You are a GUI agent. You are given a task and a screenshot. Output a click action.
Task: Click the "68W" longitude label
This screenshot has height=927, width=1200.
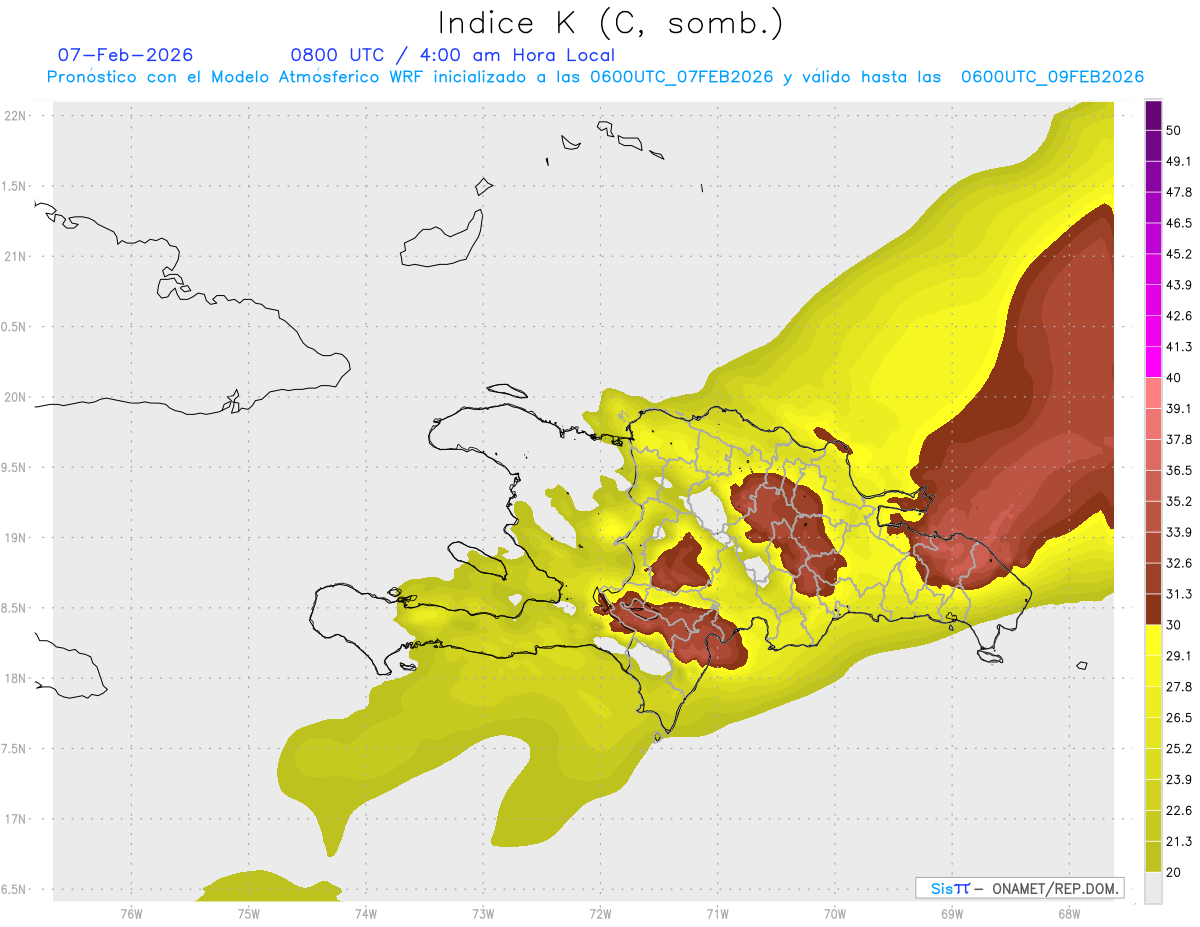[x=1069, y=912]
